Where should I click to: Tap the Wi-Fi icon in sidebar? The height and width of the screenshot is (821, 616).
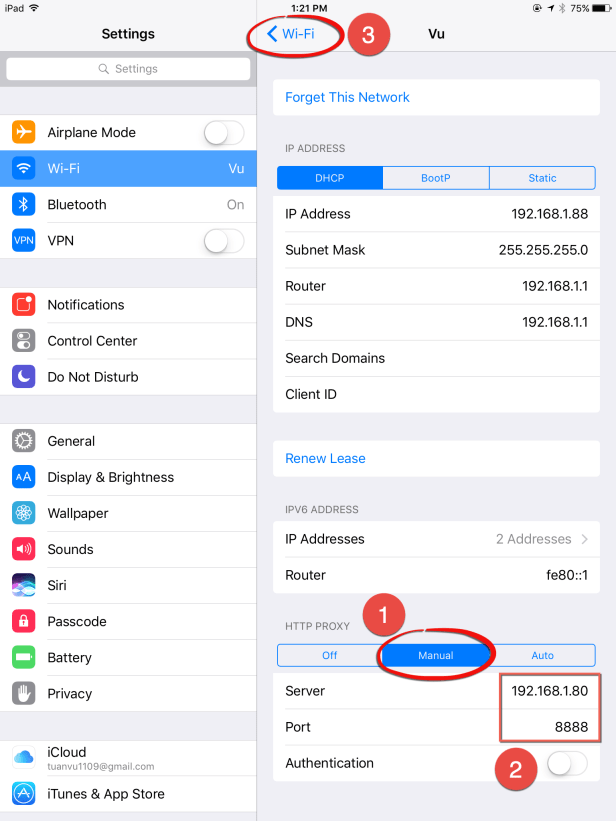(24, 168)
